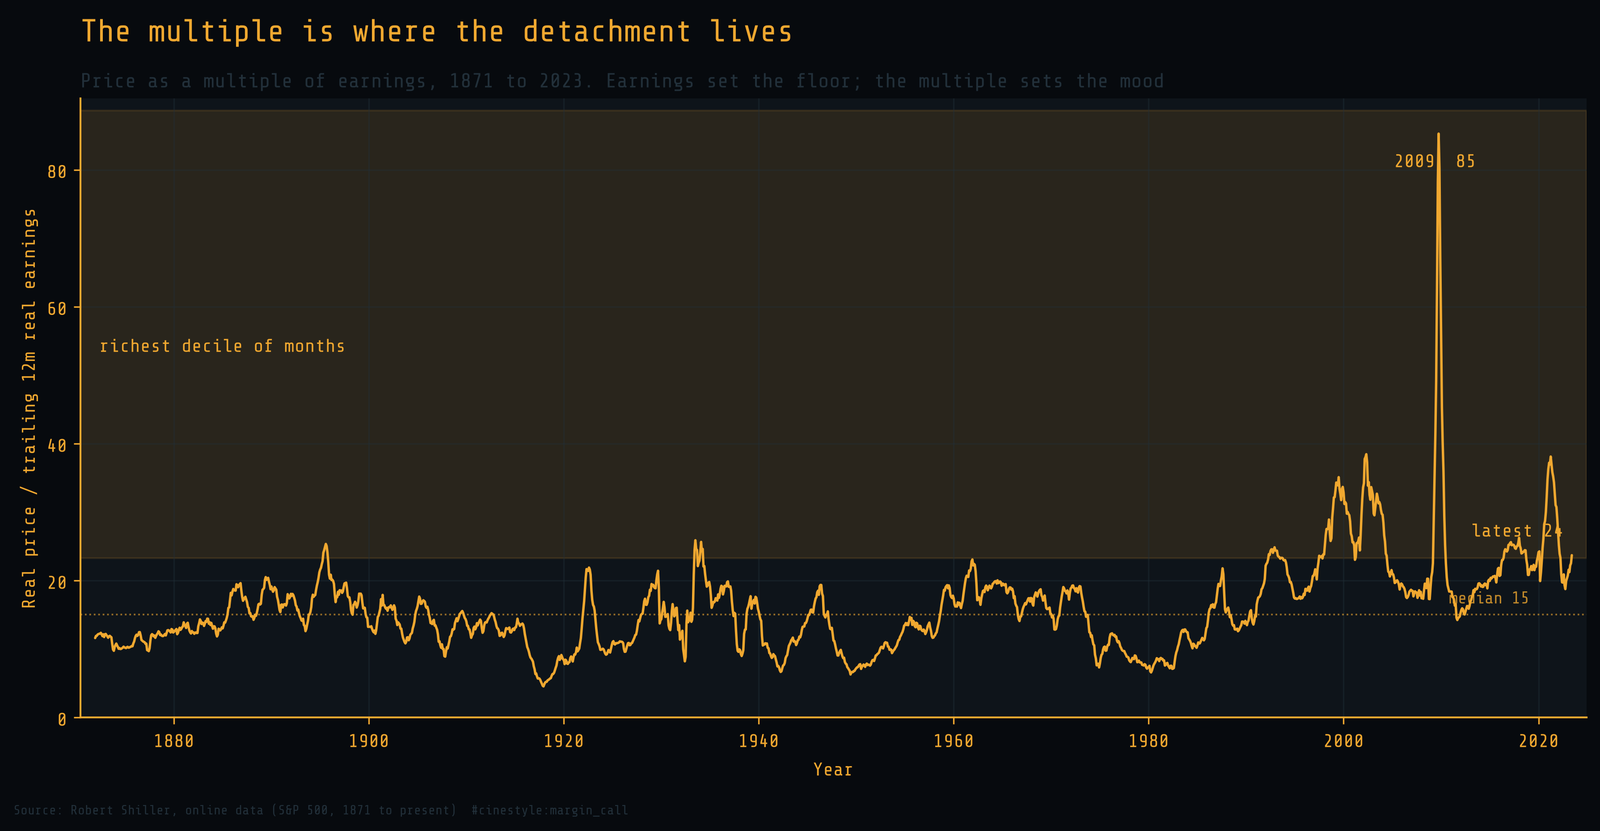The width and height of the screenshot is (1600, 831).
Task: Click the 1980 x-axis tick label
Action: [x=1148, y=741]
